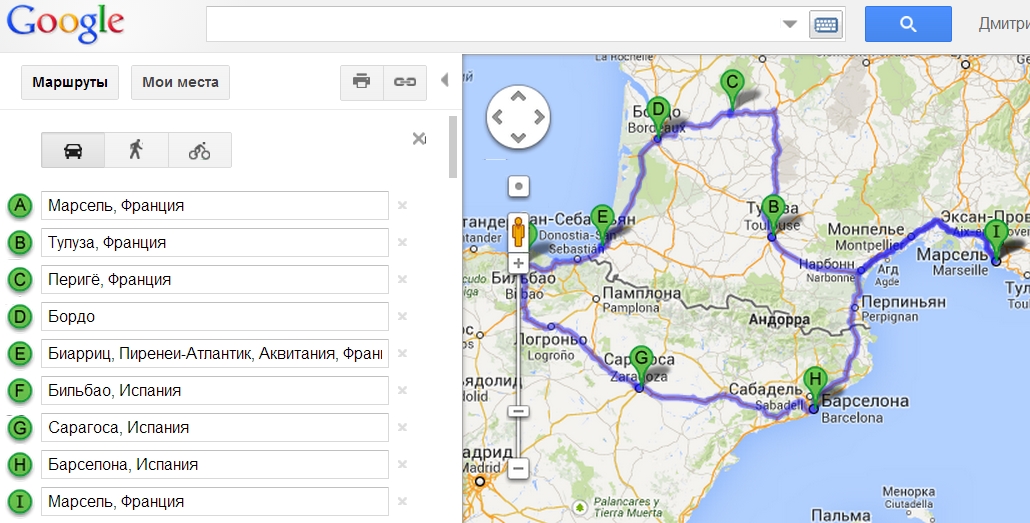Switch to bicycle directions mode
The image size is (1030, 523).
[199, 150]
